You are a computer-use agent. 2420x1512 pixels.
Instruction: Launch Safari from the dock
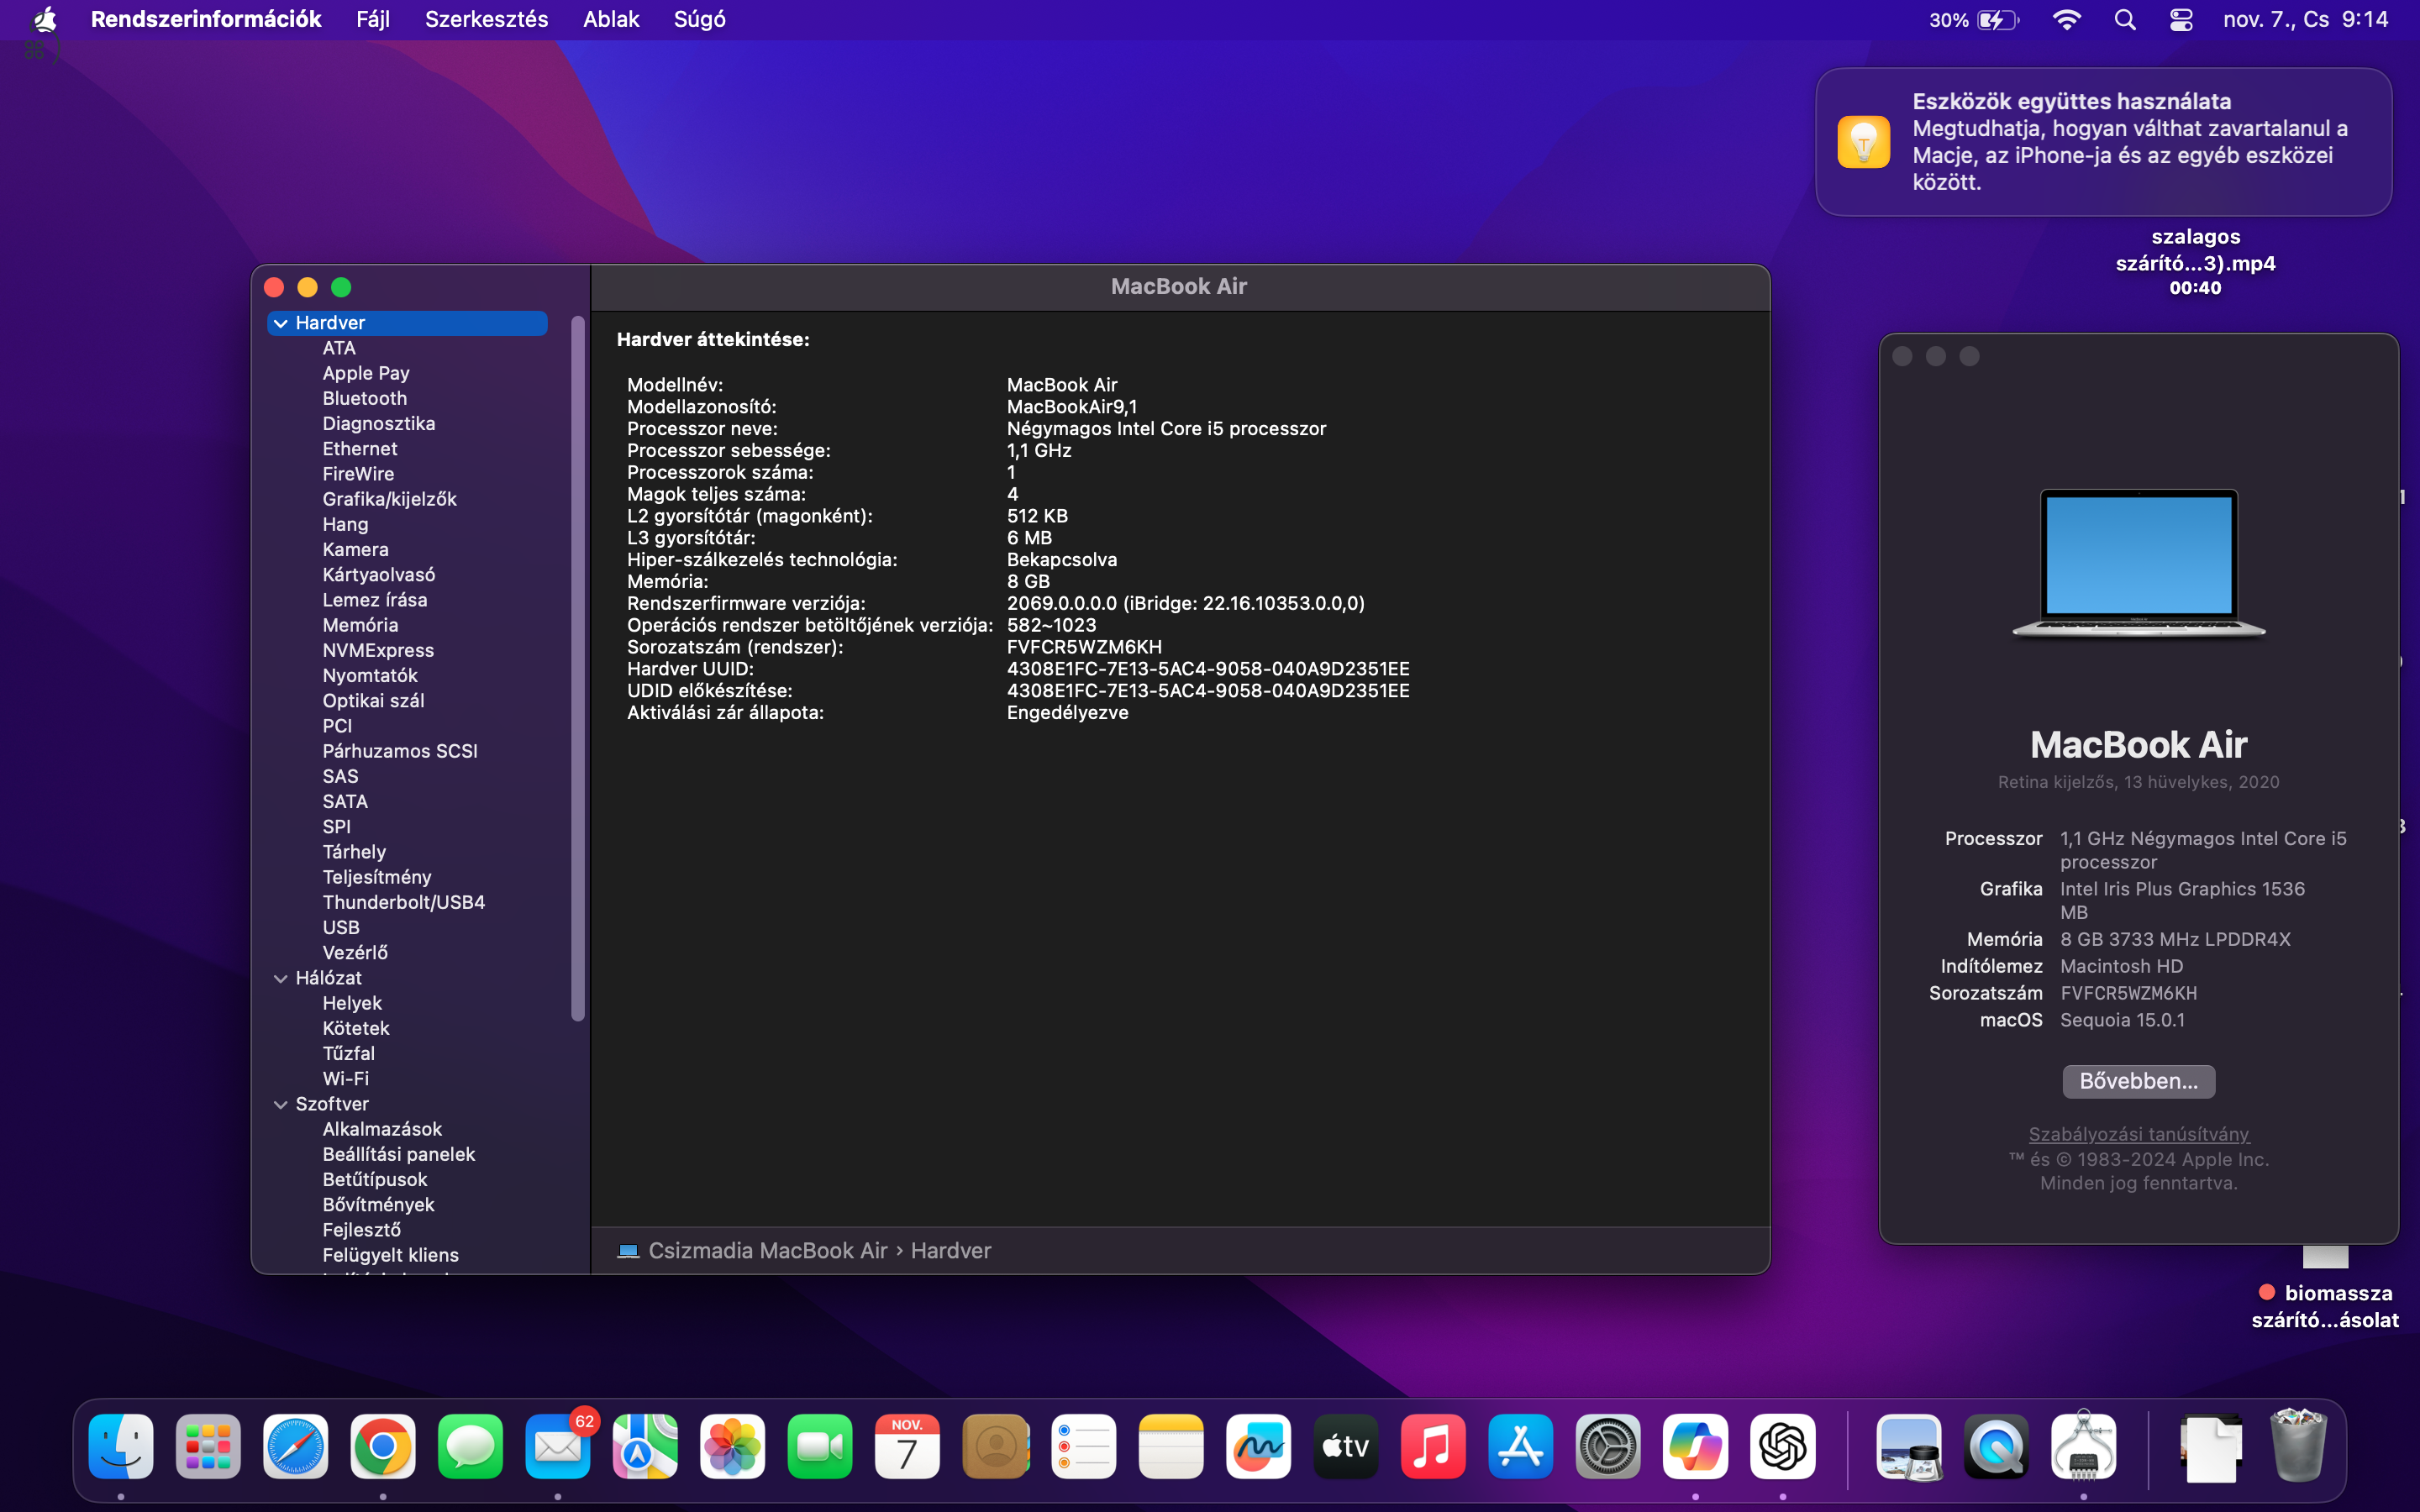coord(296,1446)
